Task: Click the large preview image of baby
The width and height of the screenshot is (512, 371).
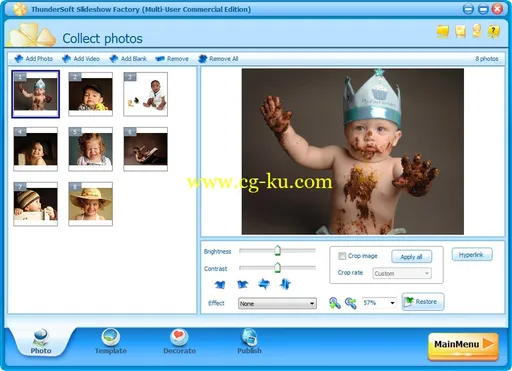Action: tap(353, 152)
